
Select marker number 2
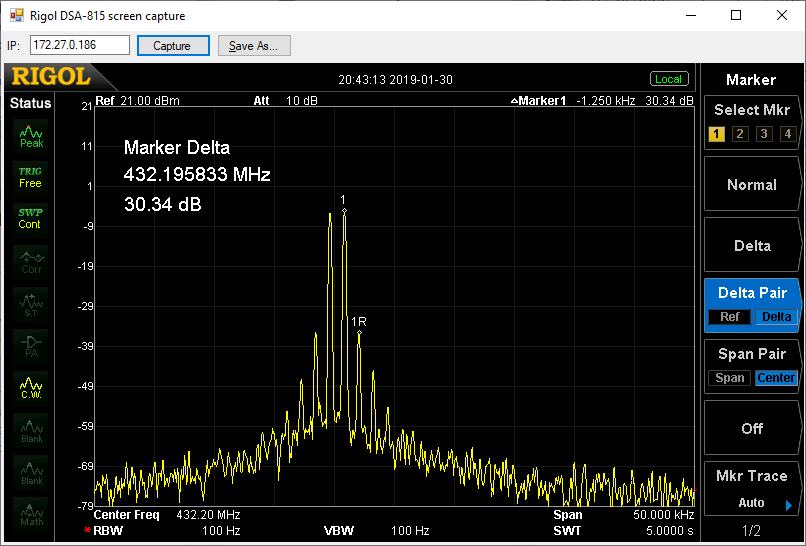pos(740,134)
